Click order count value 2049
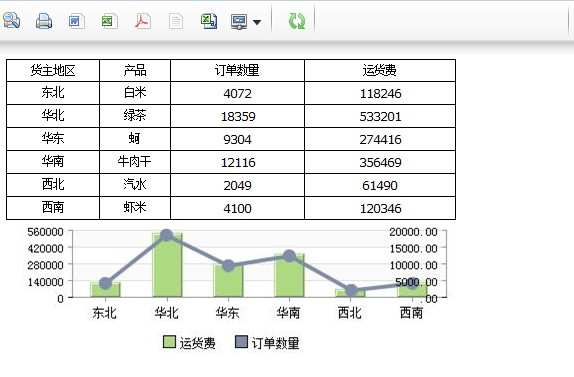The height and width of the screenshot is (377, 574). click(237, 185)
